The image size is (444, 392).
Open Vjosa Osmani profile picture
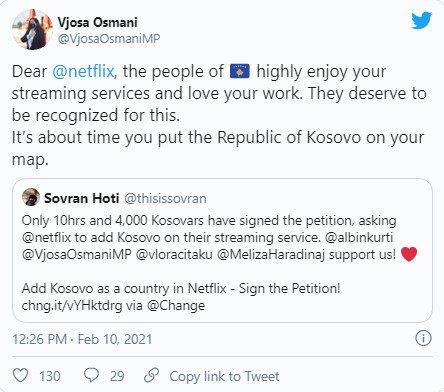click(x=32, y=29)
